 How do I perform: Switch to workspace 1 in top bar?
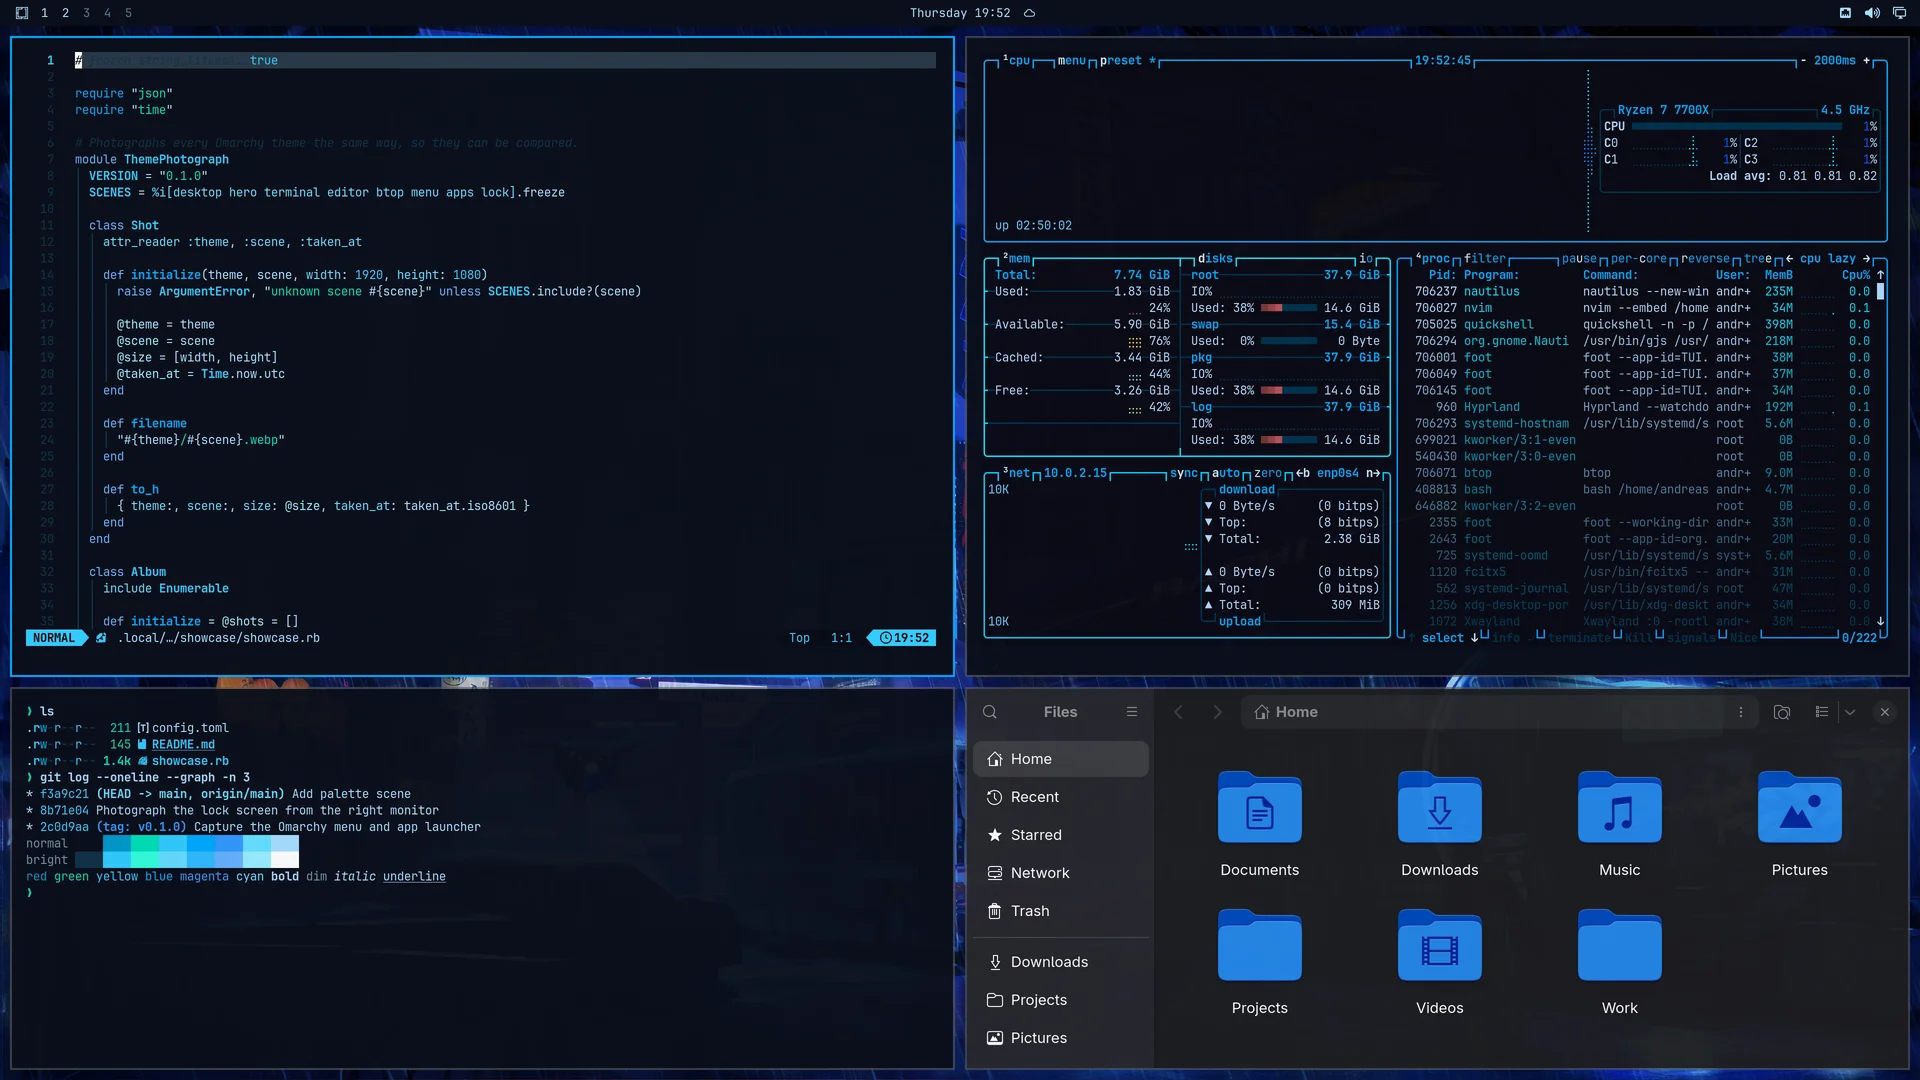tap(44, 13)
